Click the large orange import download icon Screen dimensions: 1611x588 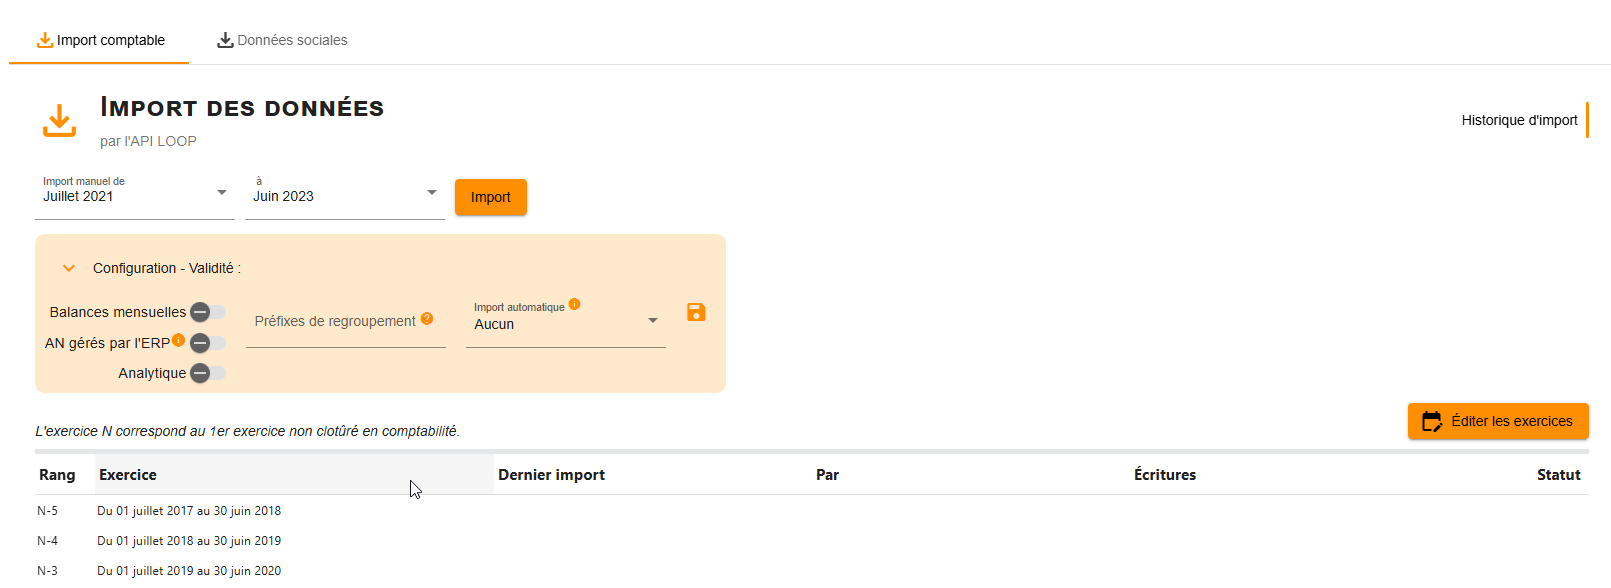click(59, 120)
